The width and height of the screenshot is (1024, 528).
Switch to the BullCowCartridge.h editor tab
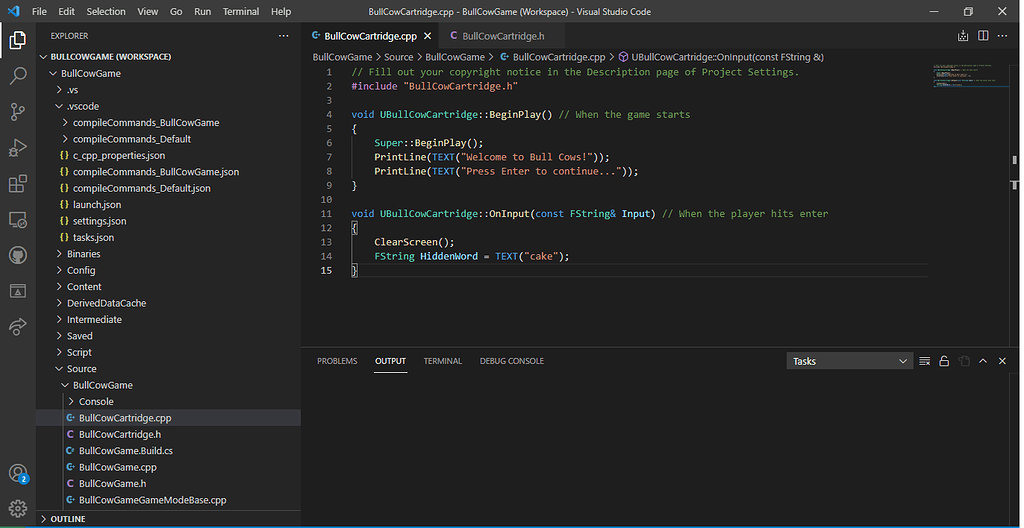tap(503, 36)
